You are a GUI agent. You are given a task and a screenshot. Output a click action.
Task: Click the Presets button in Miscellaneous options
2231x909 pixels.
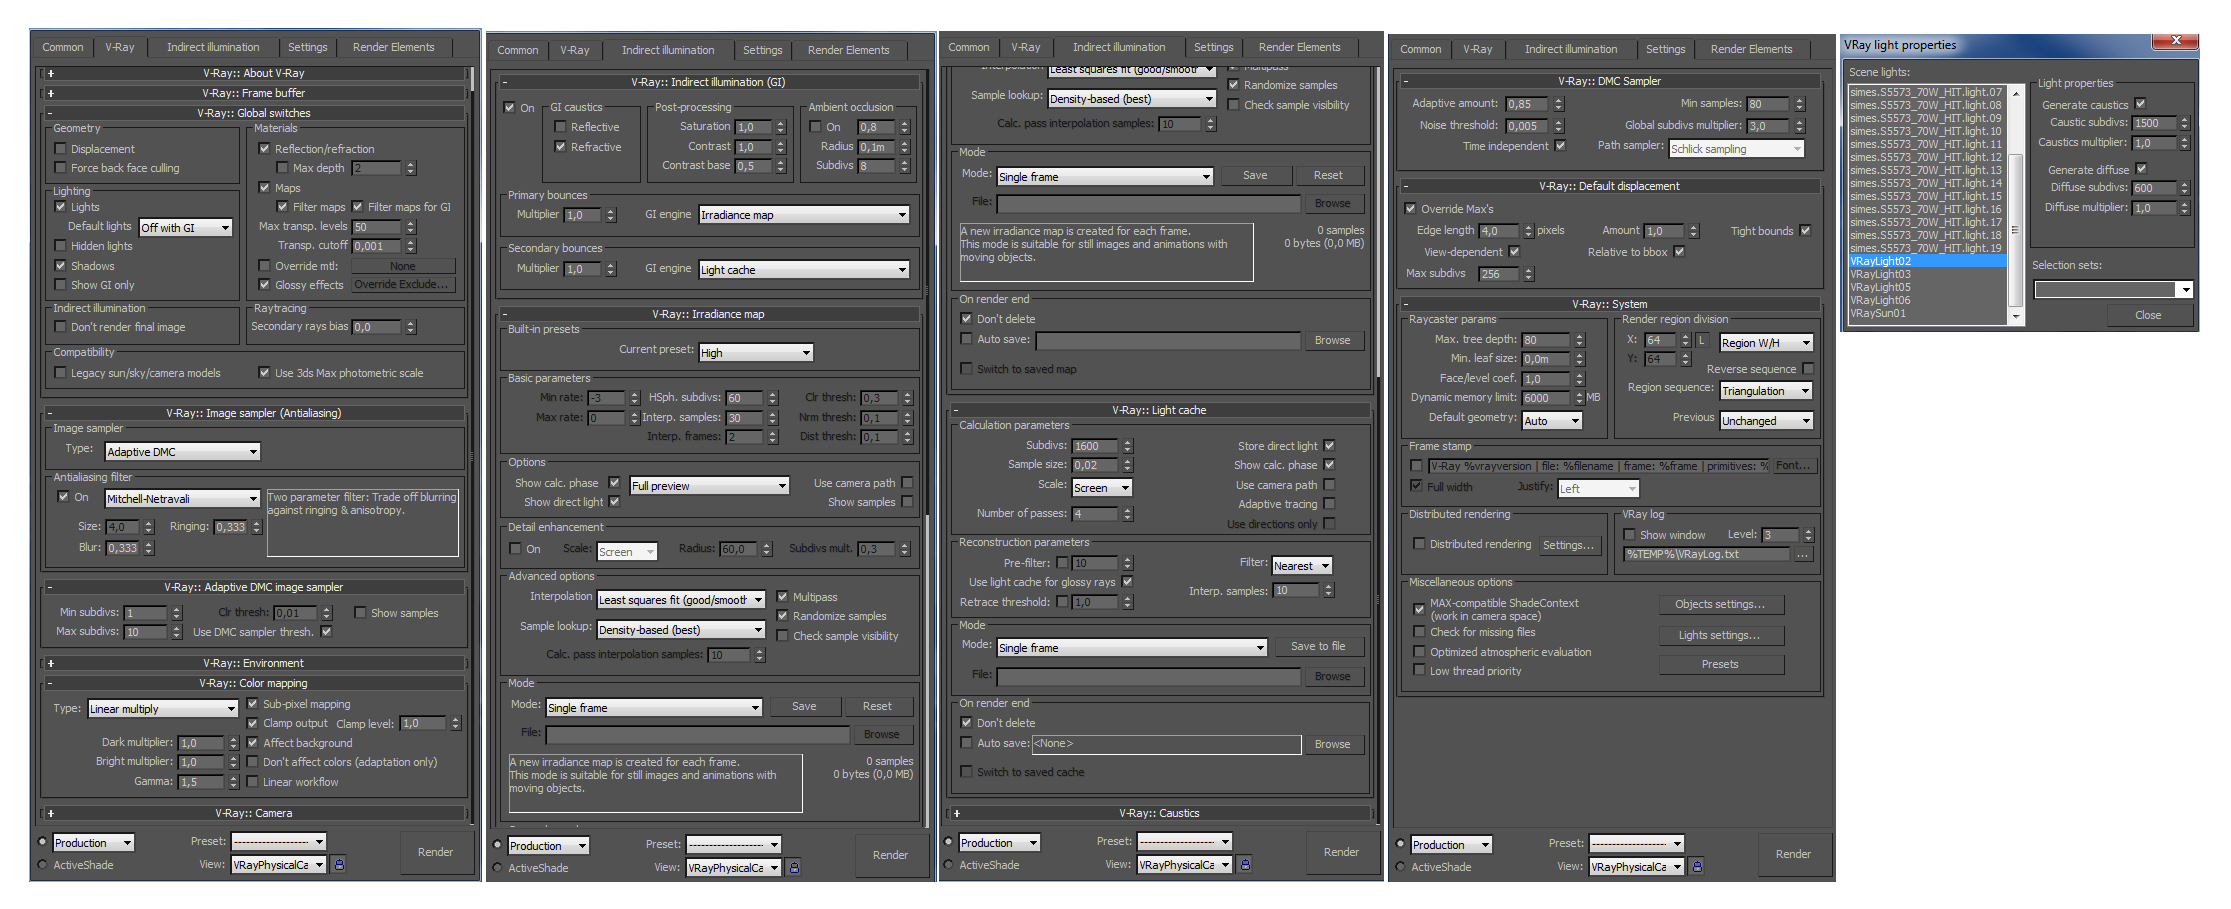coord(1720,664)
